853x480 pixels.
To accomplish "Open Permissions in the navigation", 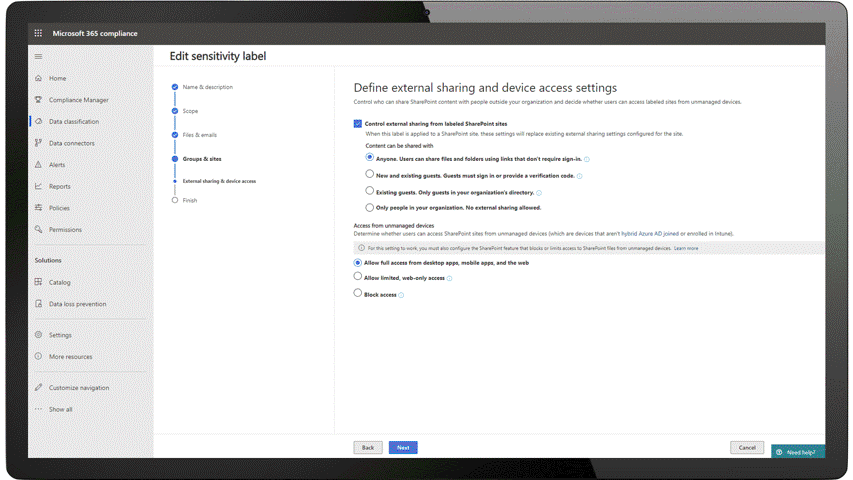I will [65, 230].
